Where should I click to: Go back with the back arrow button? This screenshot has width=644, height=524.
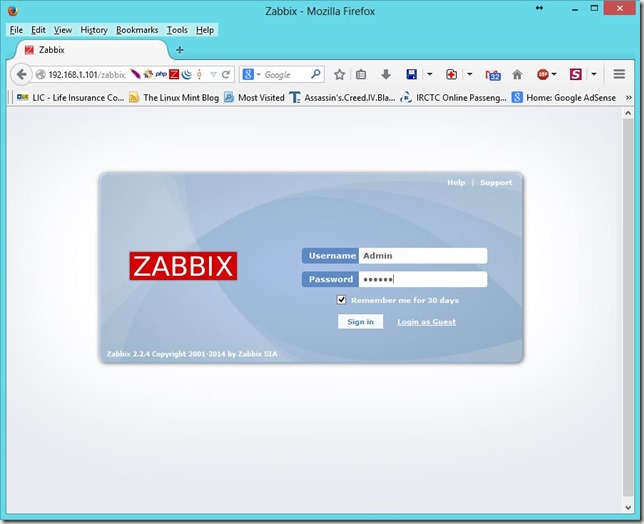tap(21, 74)
